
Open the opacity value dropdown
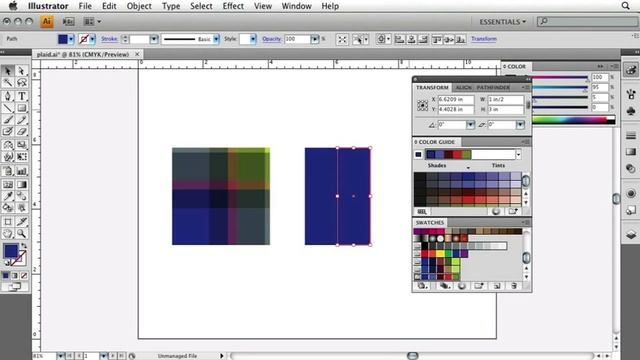tap(315, 39)
